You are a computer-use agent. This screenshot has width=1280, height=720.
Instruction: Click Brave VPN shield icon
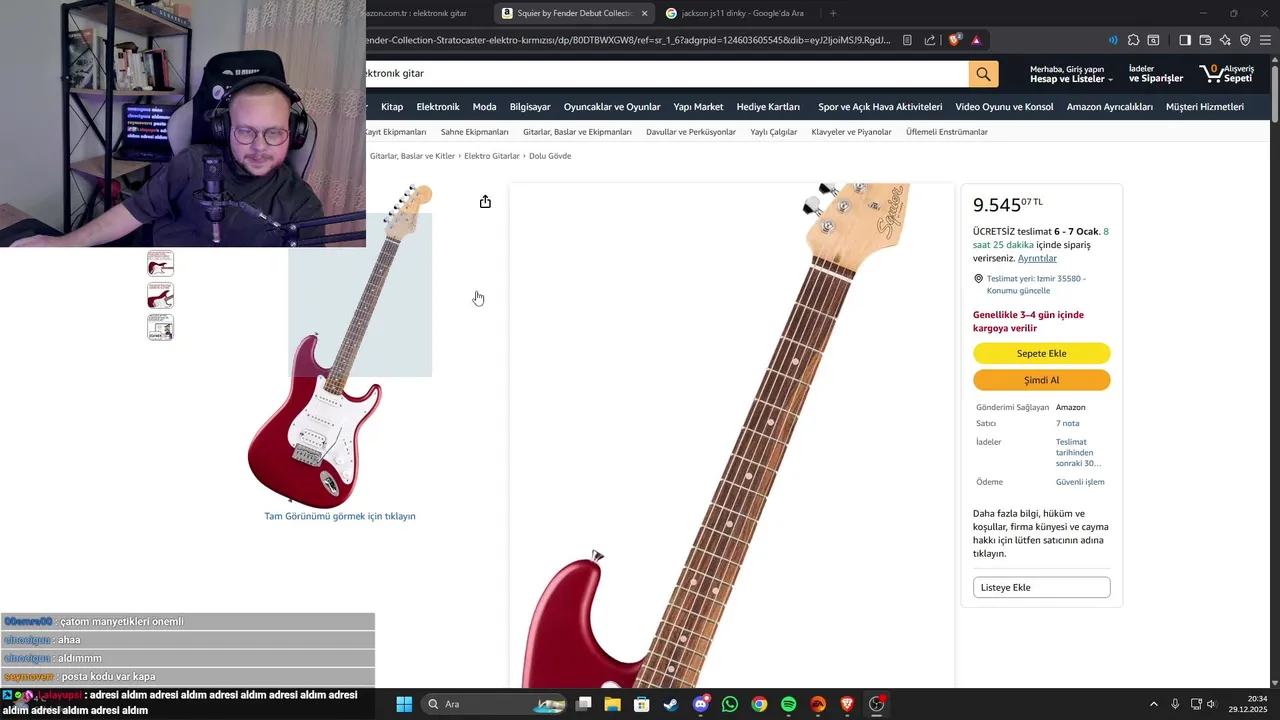point(1245,40)
